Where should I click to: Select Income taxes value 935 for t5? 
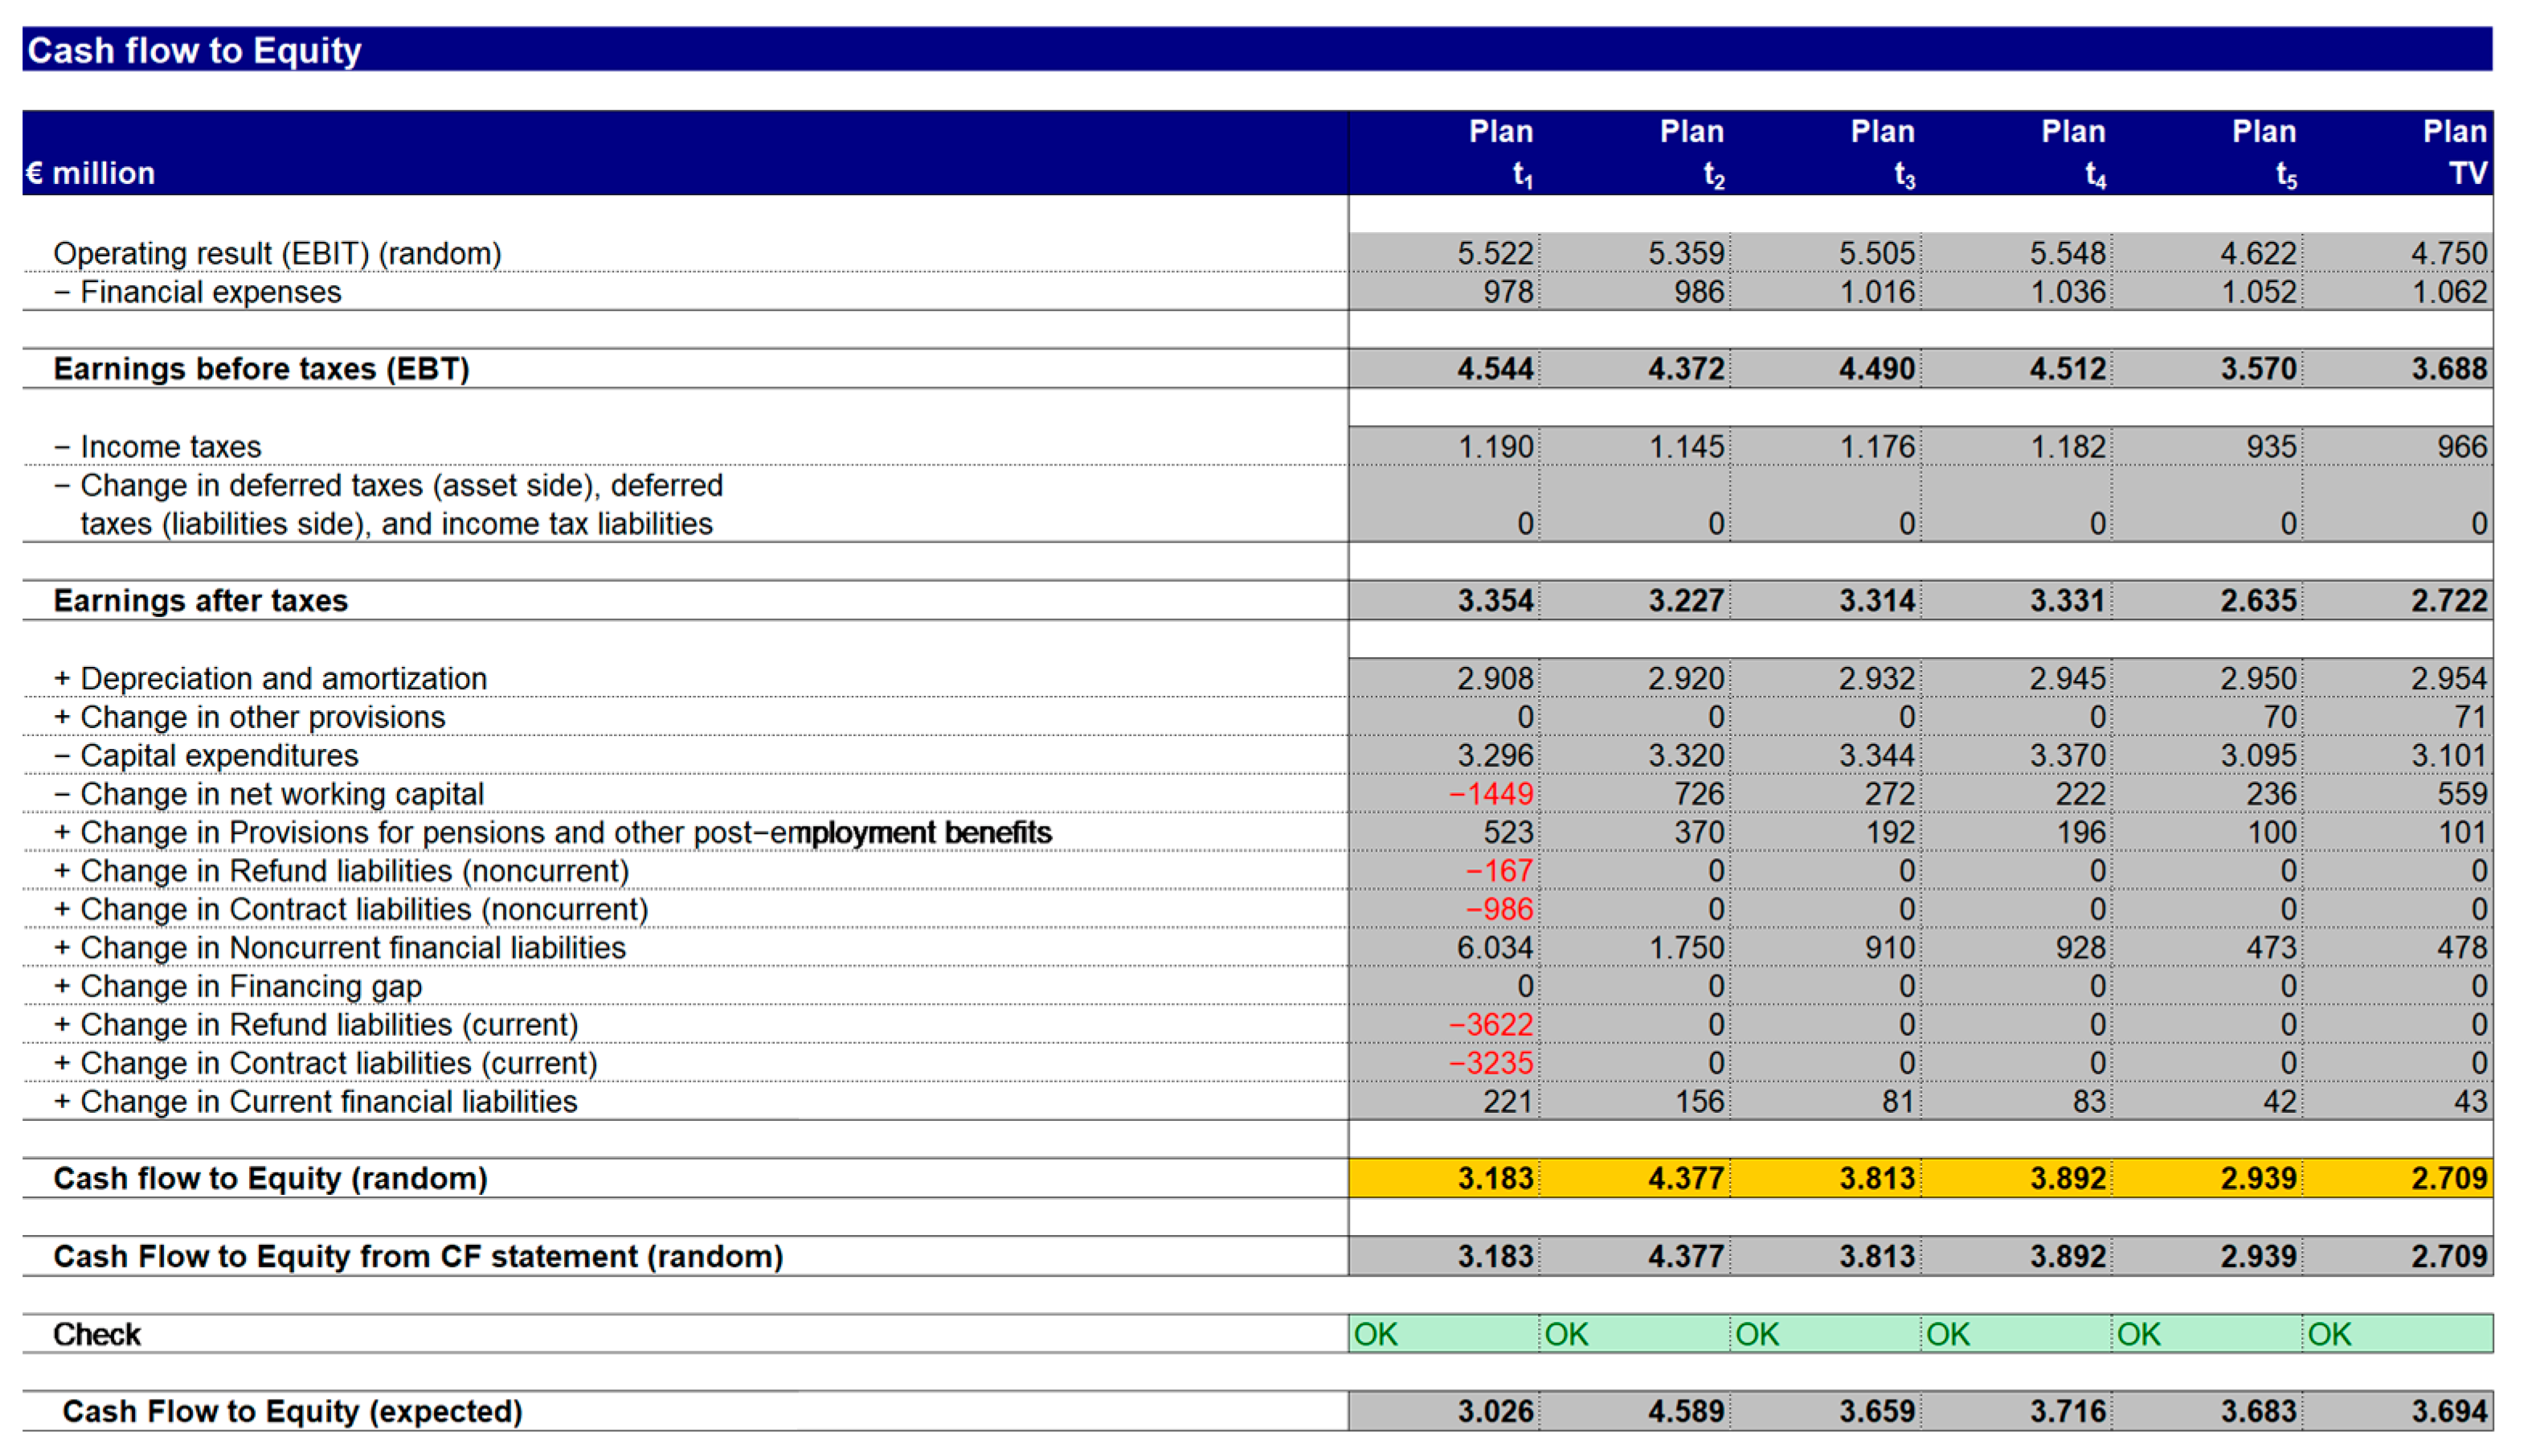(2271, 446)
